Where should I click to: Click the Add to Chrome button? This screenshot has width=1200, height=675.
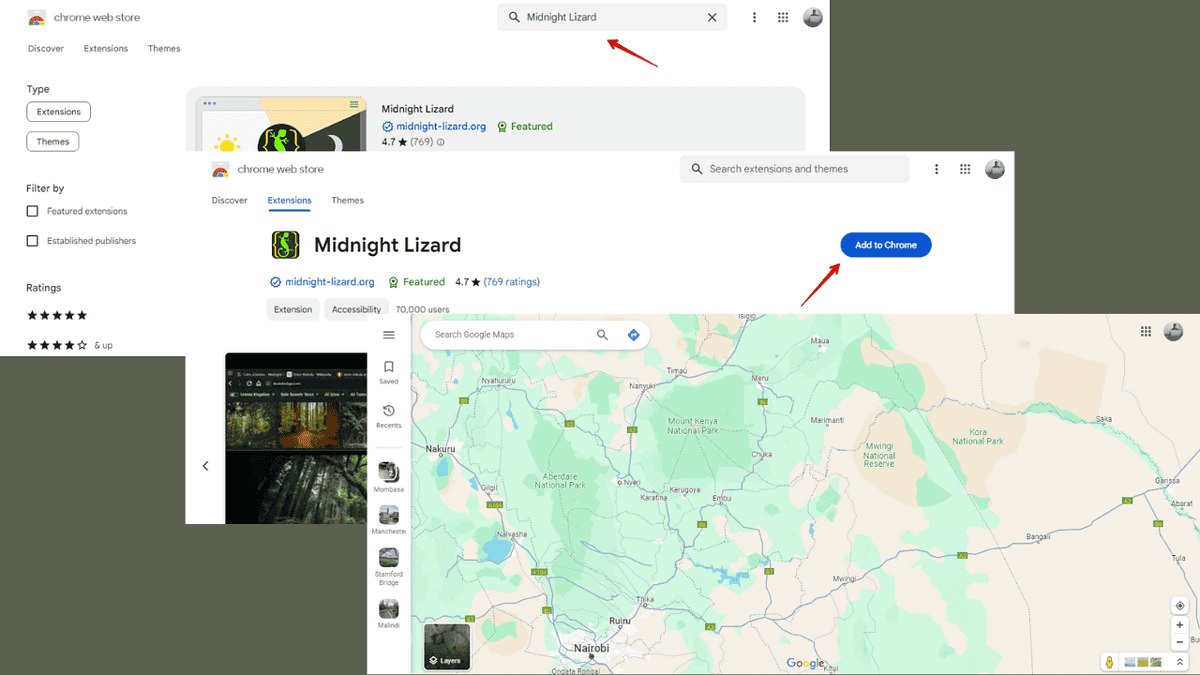tap(885, 244)
